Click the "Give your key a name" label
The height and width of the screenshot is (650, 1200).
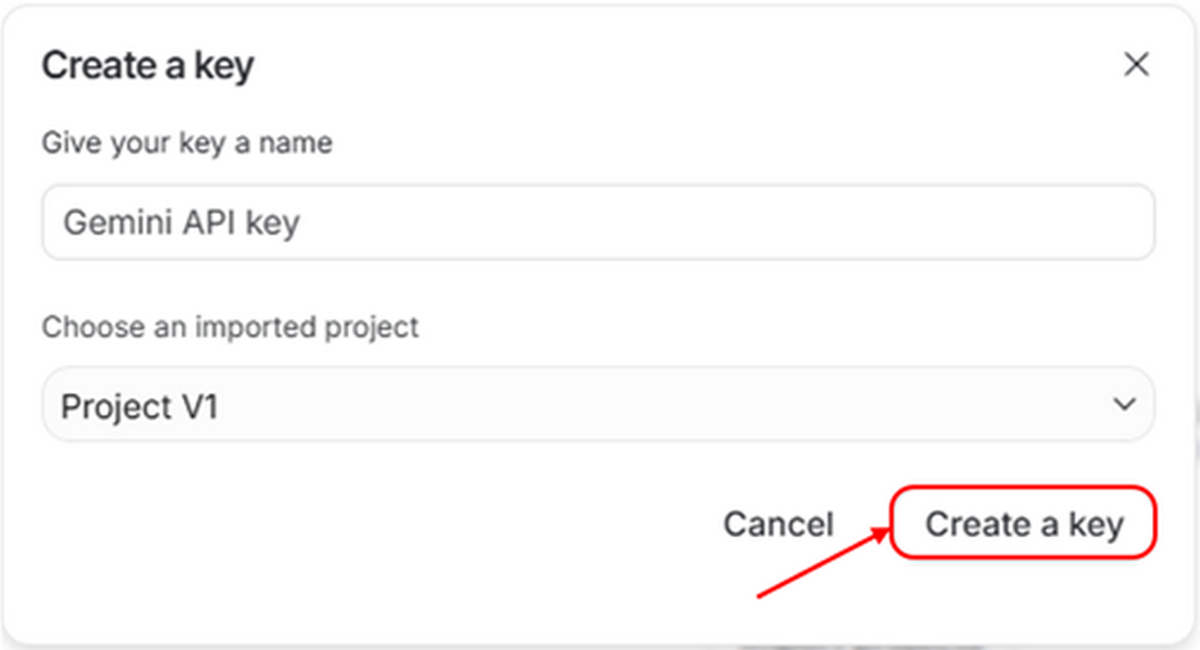pyautogui.click(x=186, y=143)
